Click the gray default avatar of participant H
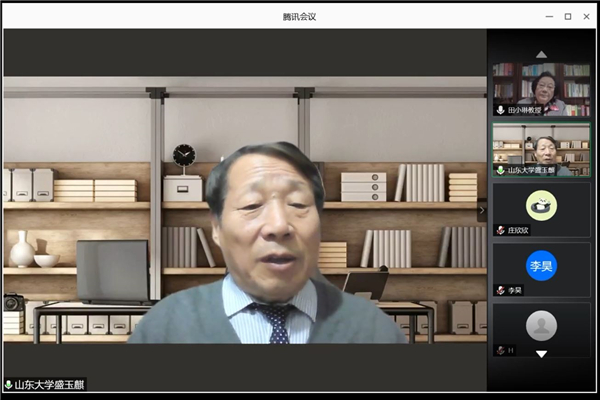 541,324
